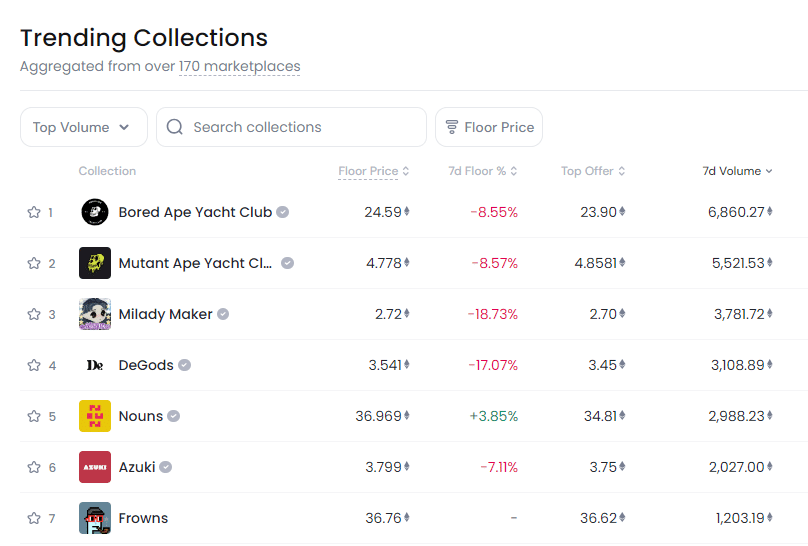Open the Top Volume dropdown
Image resolution: width=808 pixels, height=546 pixels.
pos(84,127)
